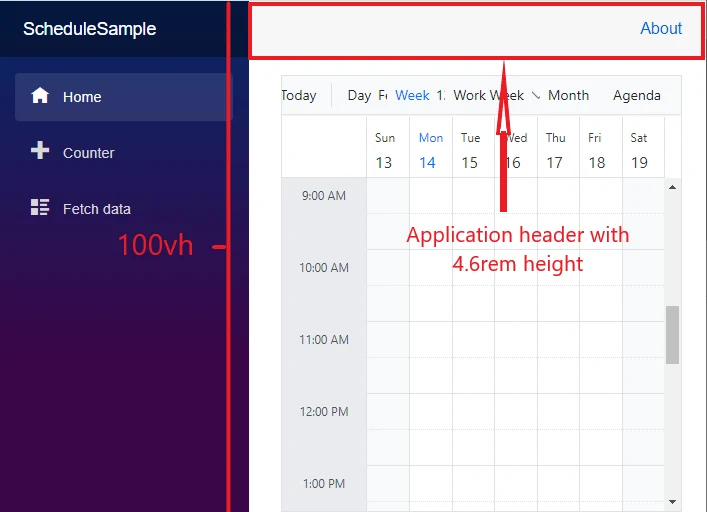Open the Fetch data navigation item

tap(124, 209)
